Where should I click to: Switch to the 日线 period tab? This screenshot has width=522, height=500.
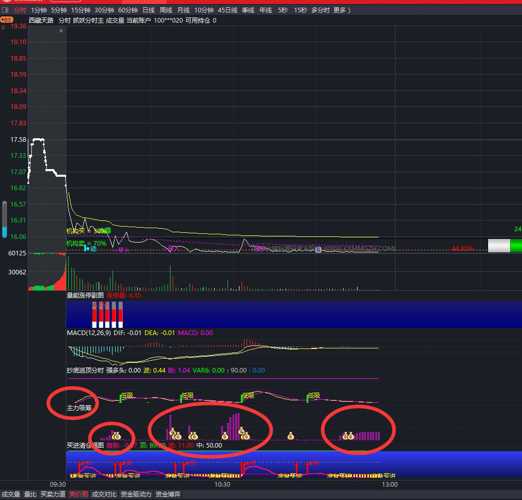point(148,10)
